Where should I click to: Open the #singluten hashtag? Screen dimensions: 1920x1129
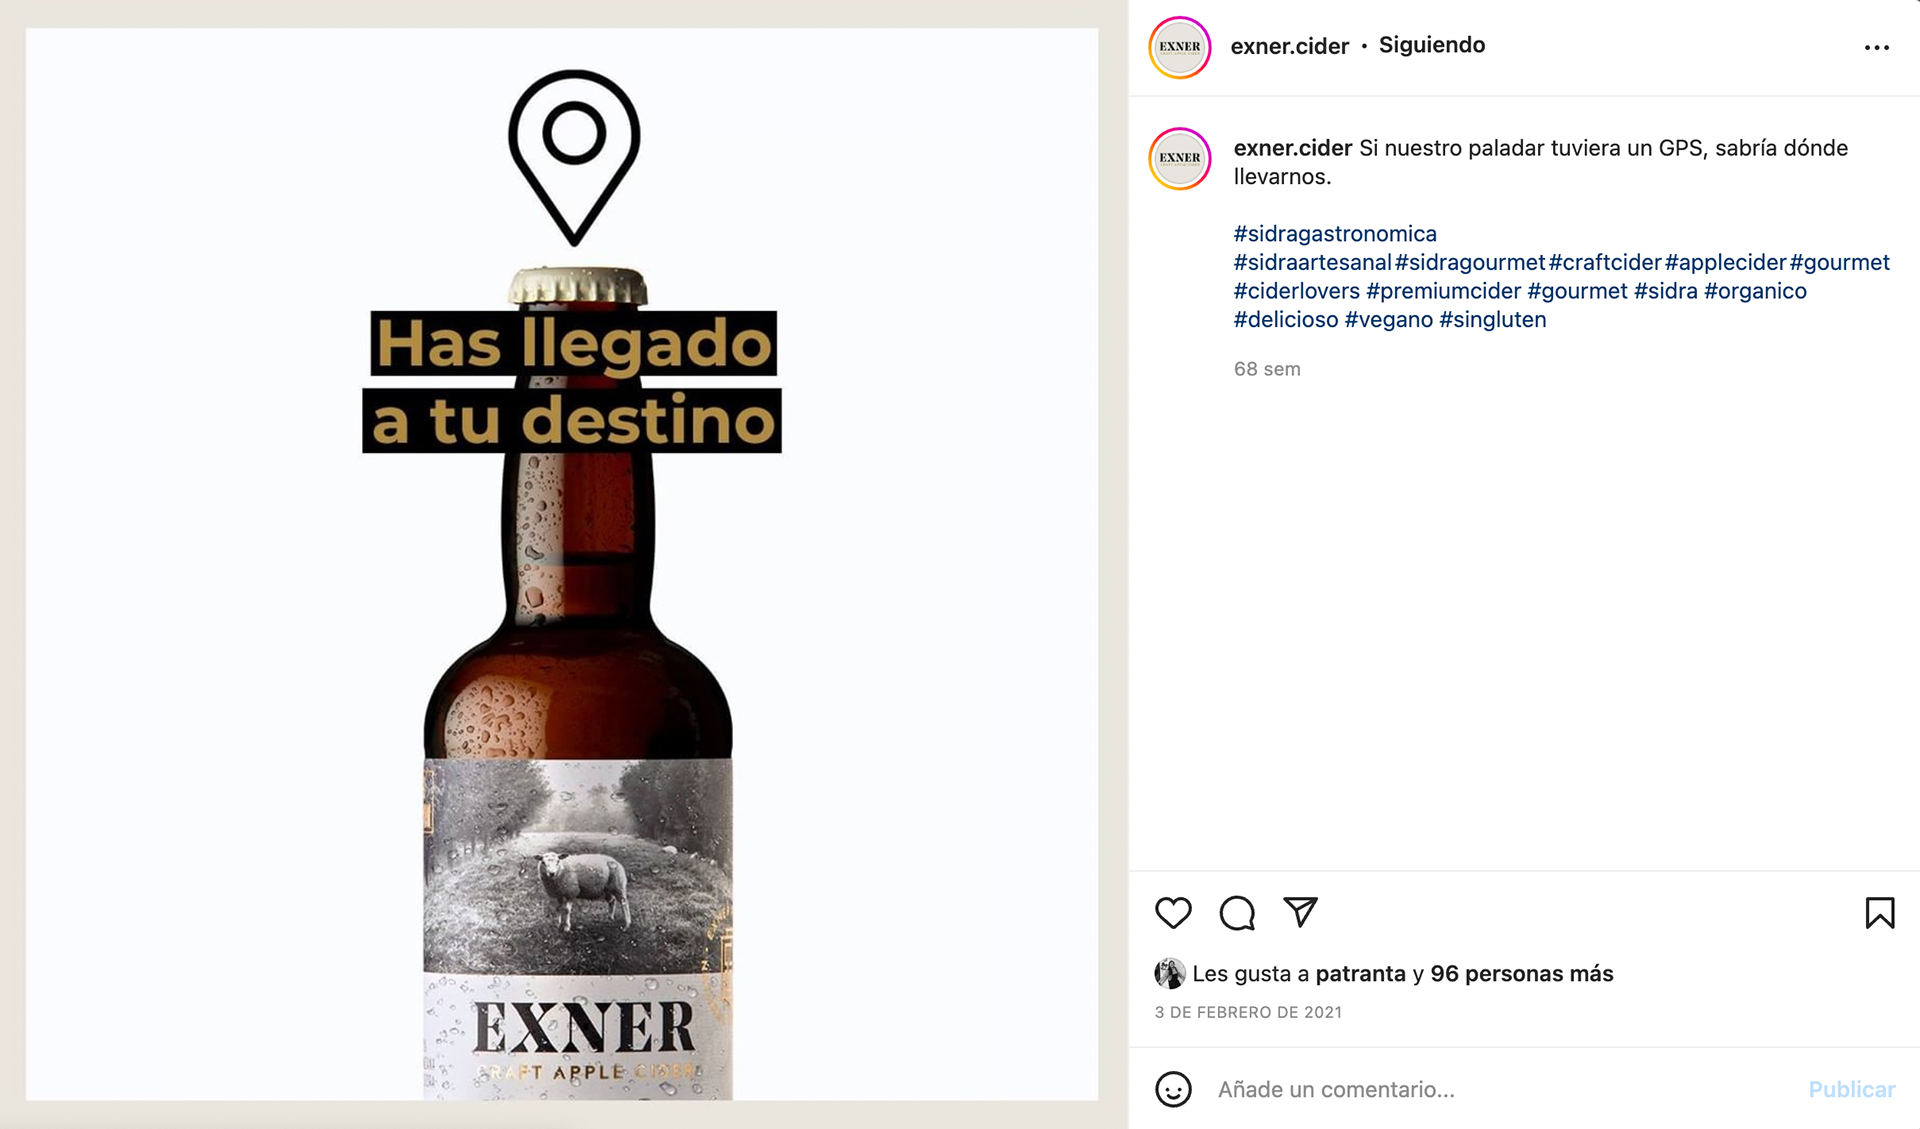(1492, 320)
